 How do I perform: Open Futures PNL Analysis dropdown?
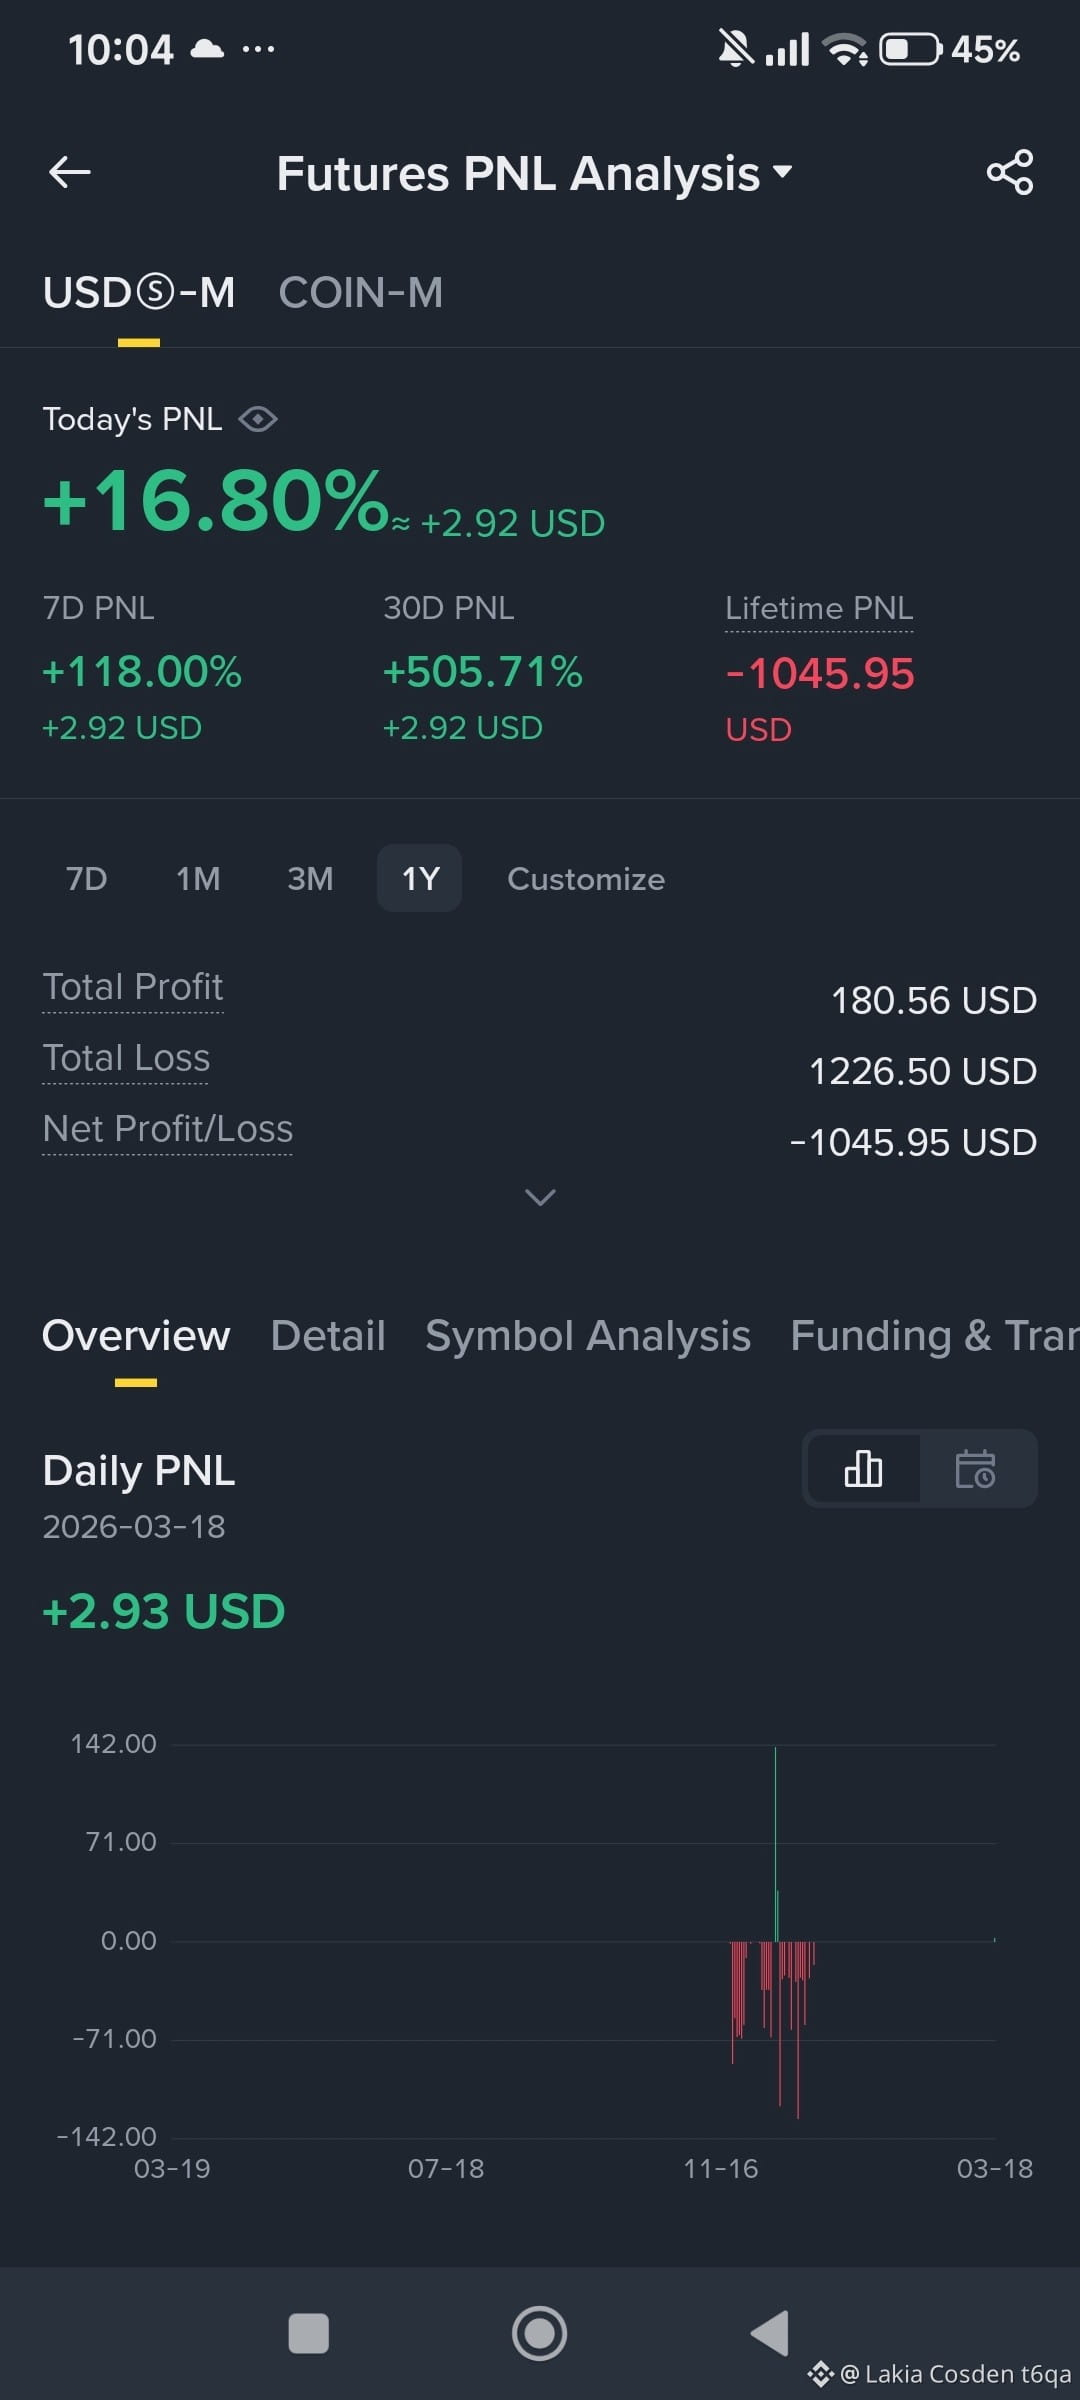click(535, 173)
